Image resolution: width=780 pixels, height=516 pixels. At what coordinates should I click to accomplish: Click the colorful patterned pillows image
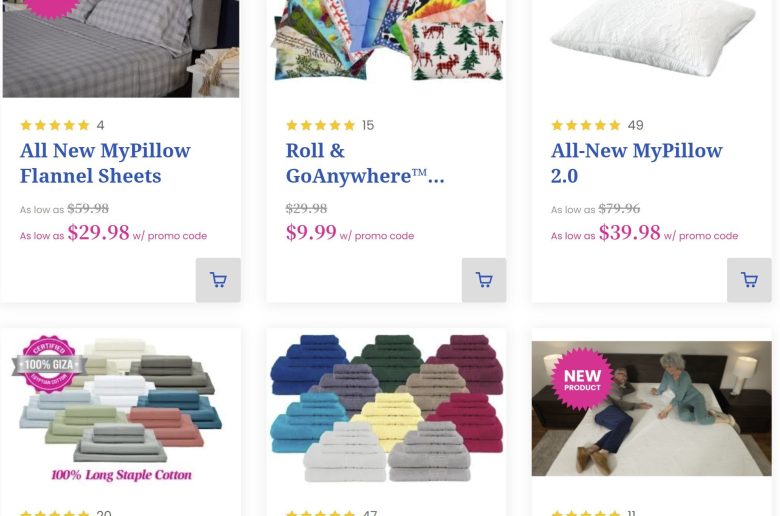(x=387, y=40)
